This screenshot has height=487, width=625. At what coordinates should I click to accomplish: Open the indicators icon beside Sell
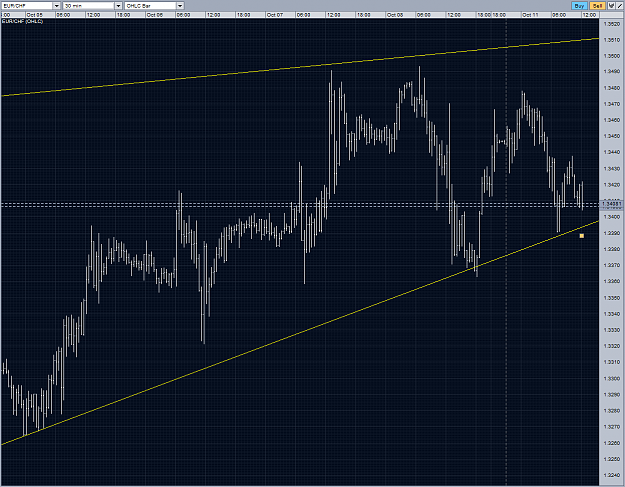coord(611,6)
